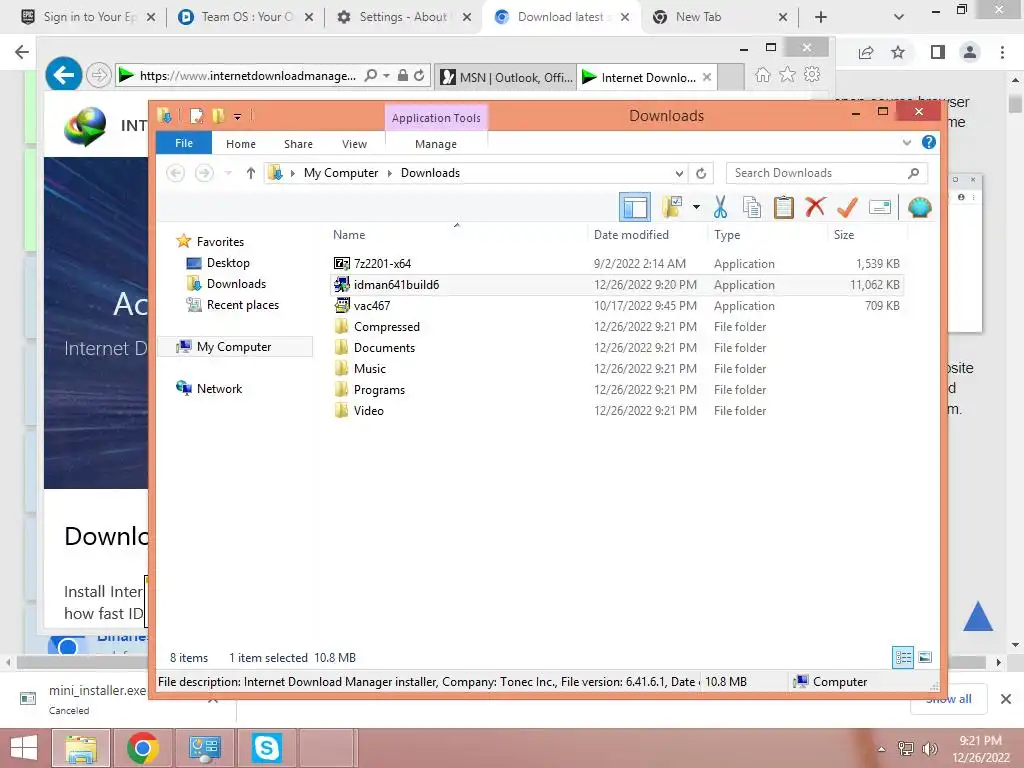Click the Back arrow in Downloads window
The width and height of the screenshot is (1024, 768).
point(175,173)
